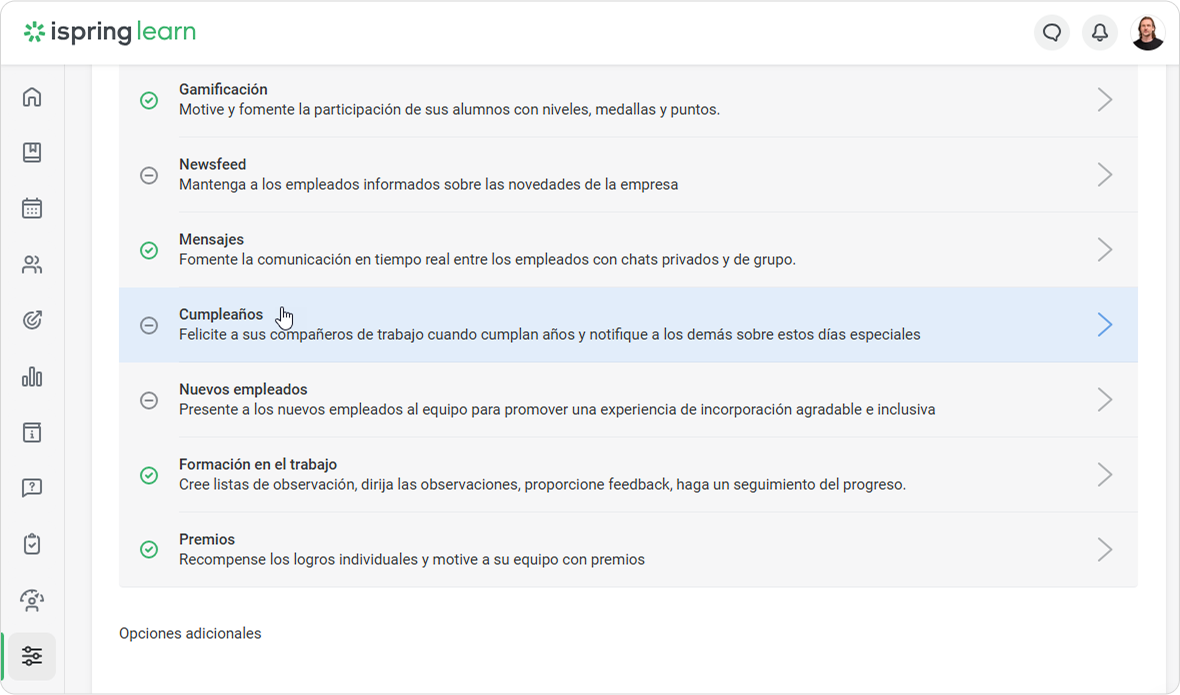Open the users icon in sidebar
This screenshot has width=1180, height=695.
click(x=32, y=265)
